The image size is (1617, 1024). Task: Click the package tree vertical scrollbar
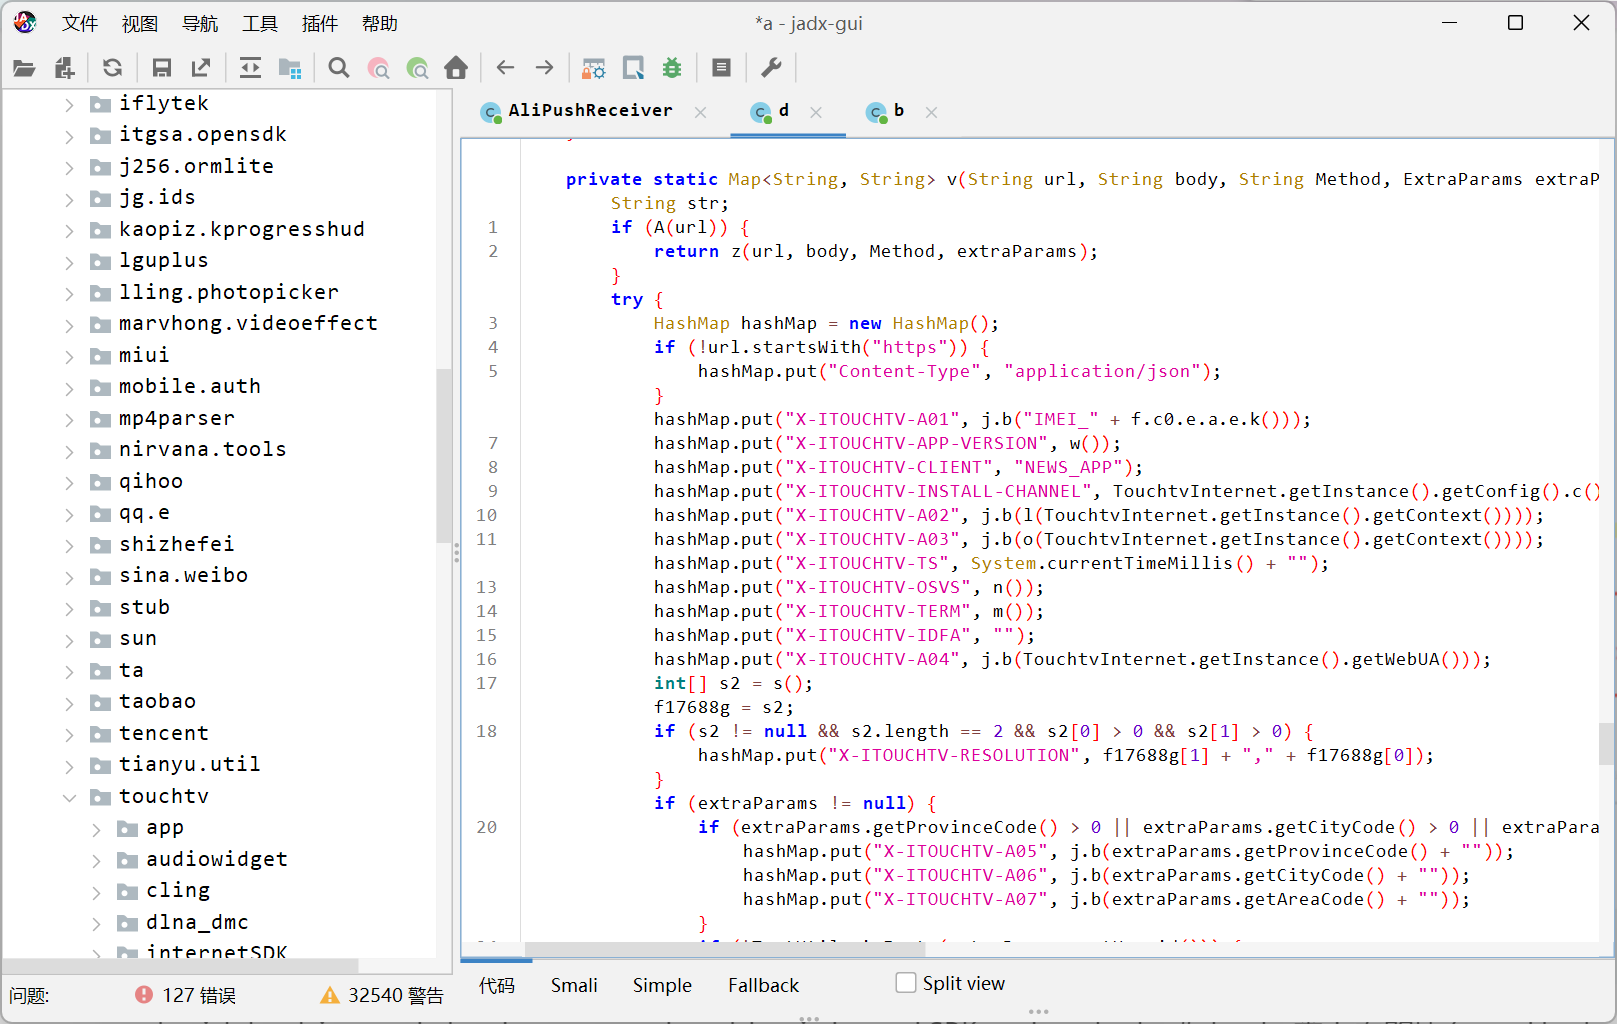(444, 455)
